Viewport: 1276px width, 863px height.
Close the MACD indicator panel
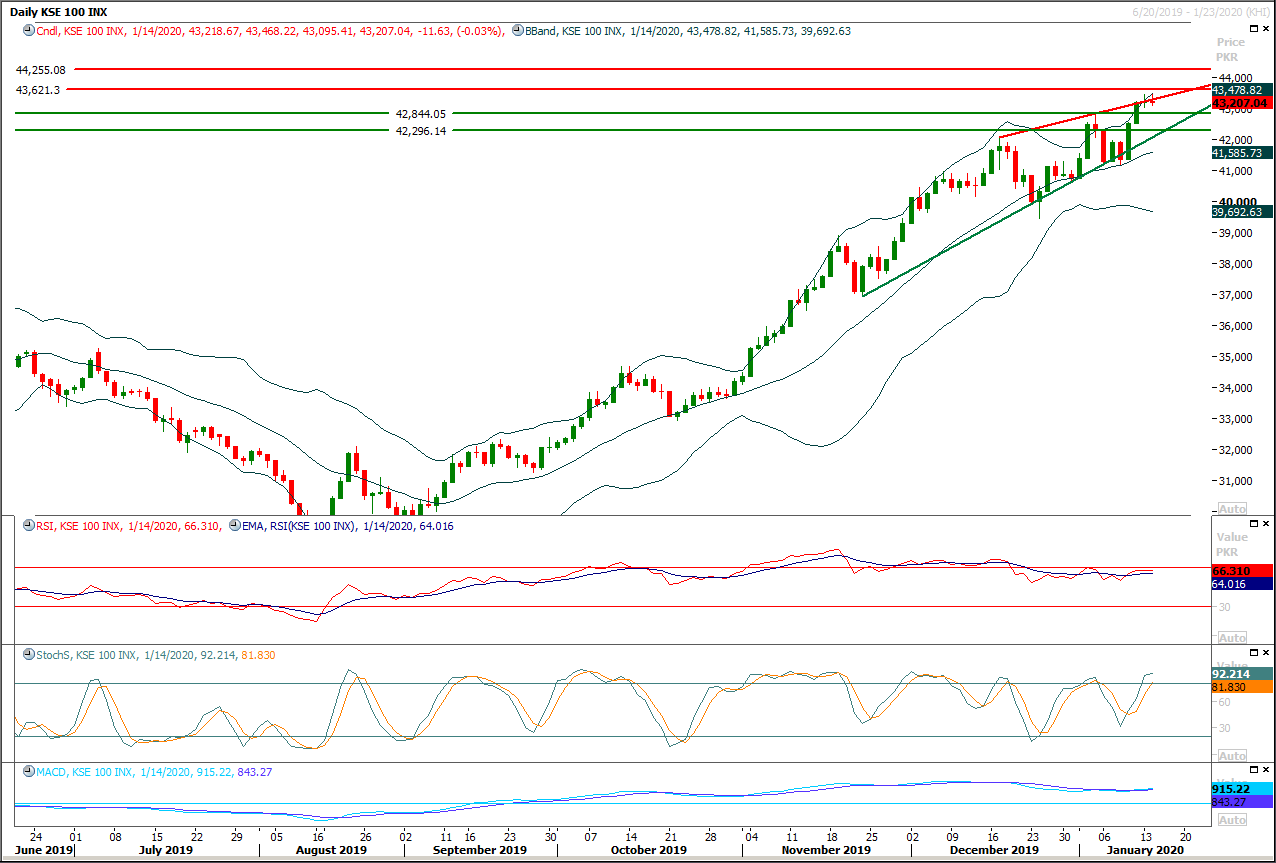coord(1268,771)
